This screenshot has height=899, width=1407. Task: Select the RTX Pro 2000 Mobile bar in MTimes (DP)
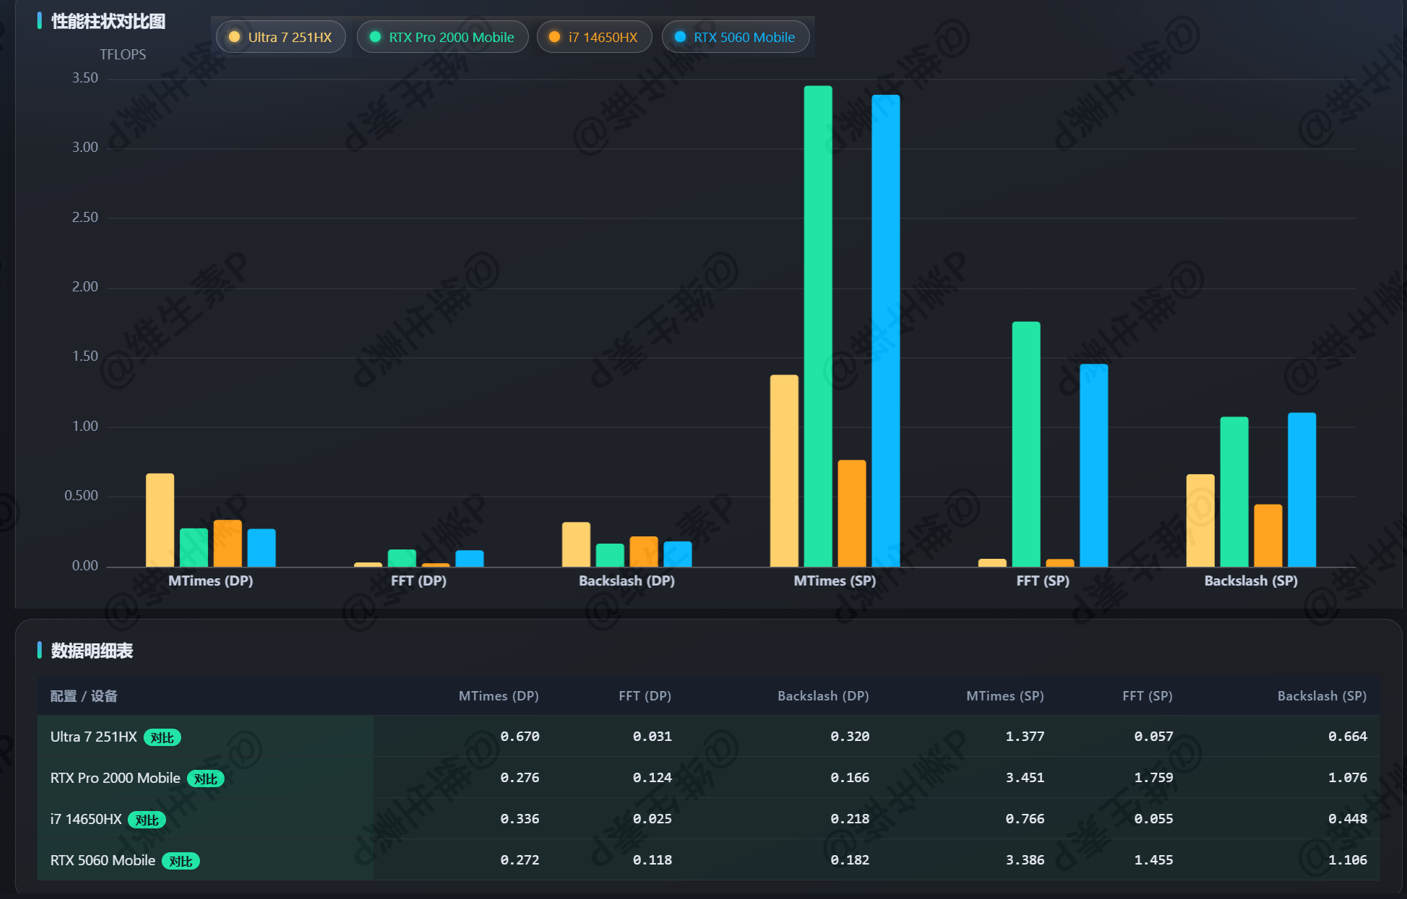[x=194, y=548]
